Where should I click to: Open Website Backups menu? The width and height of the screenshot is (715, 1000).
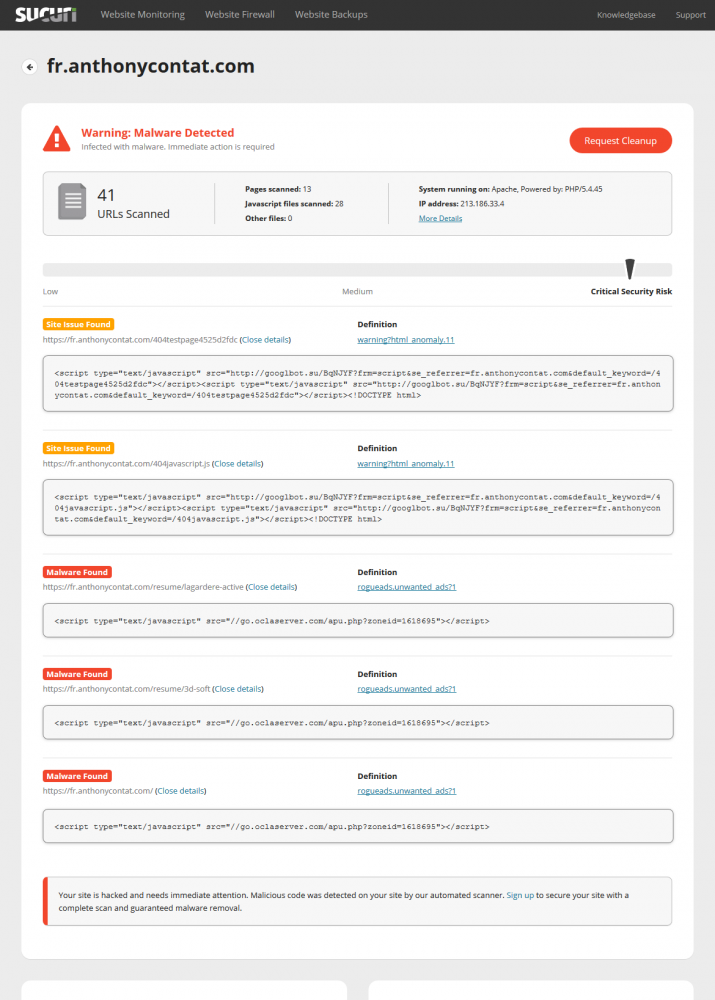331,15
